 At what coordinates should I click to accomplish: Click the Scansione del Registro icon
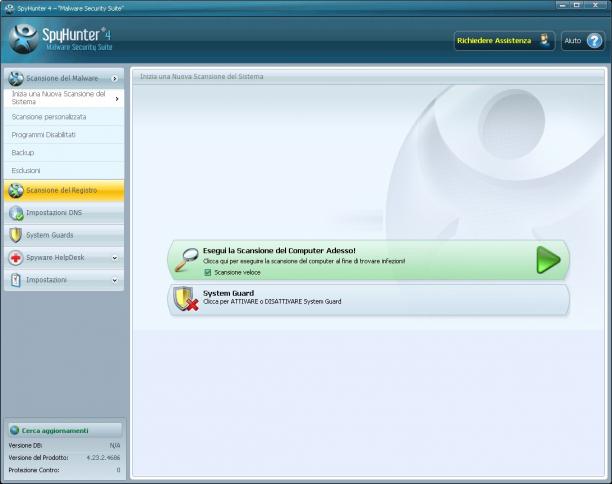(x=16, y=190)
